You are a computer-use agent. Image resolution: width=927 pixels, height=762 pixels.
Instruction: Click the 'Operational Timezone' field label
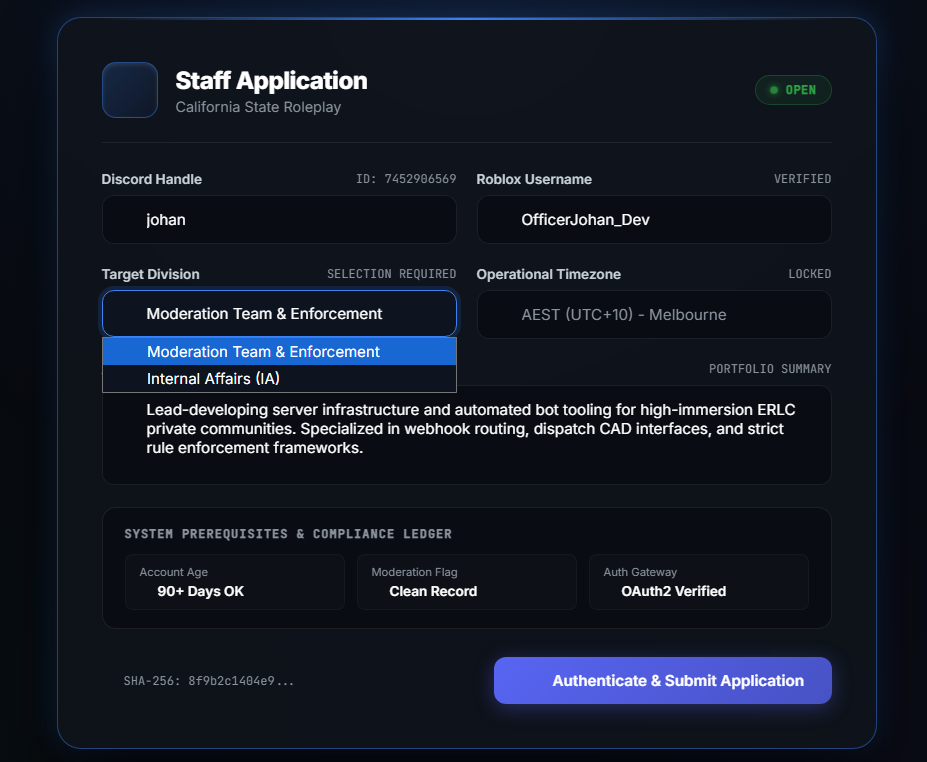[x=549, y=274]
